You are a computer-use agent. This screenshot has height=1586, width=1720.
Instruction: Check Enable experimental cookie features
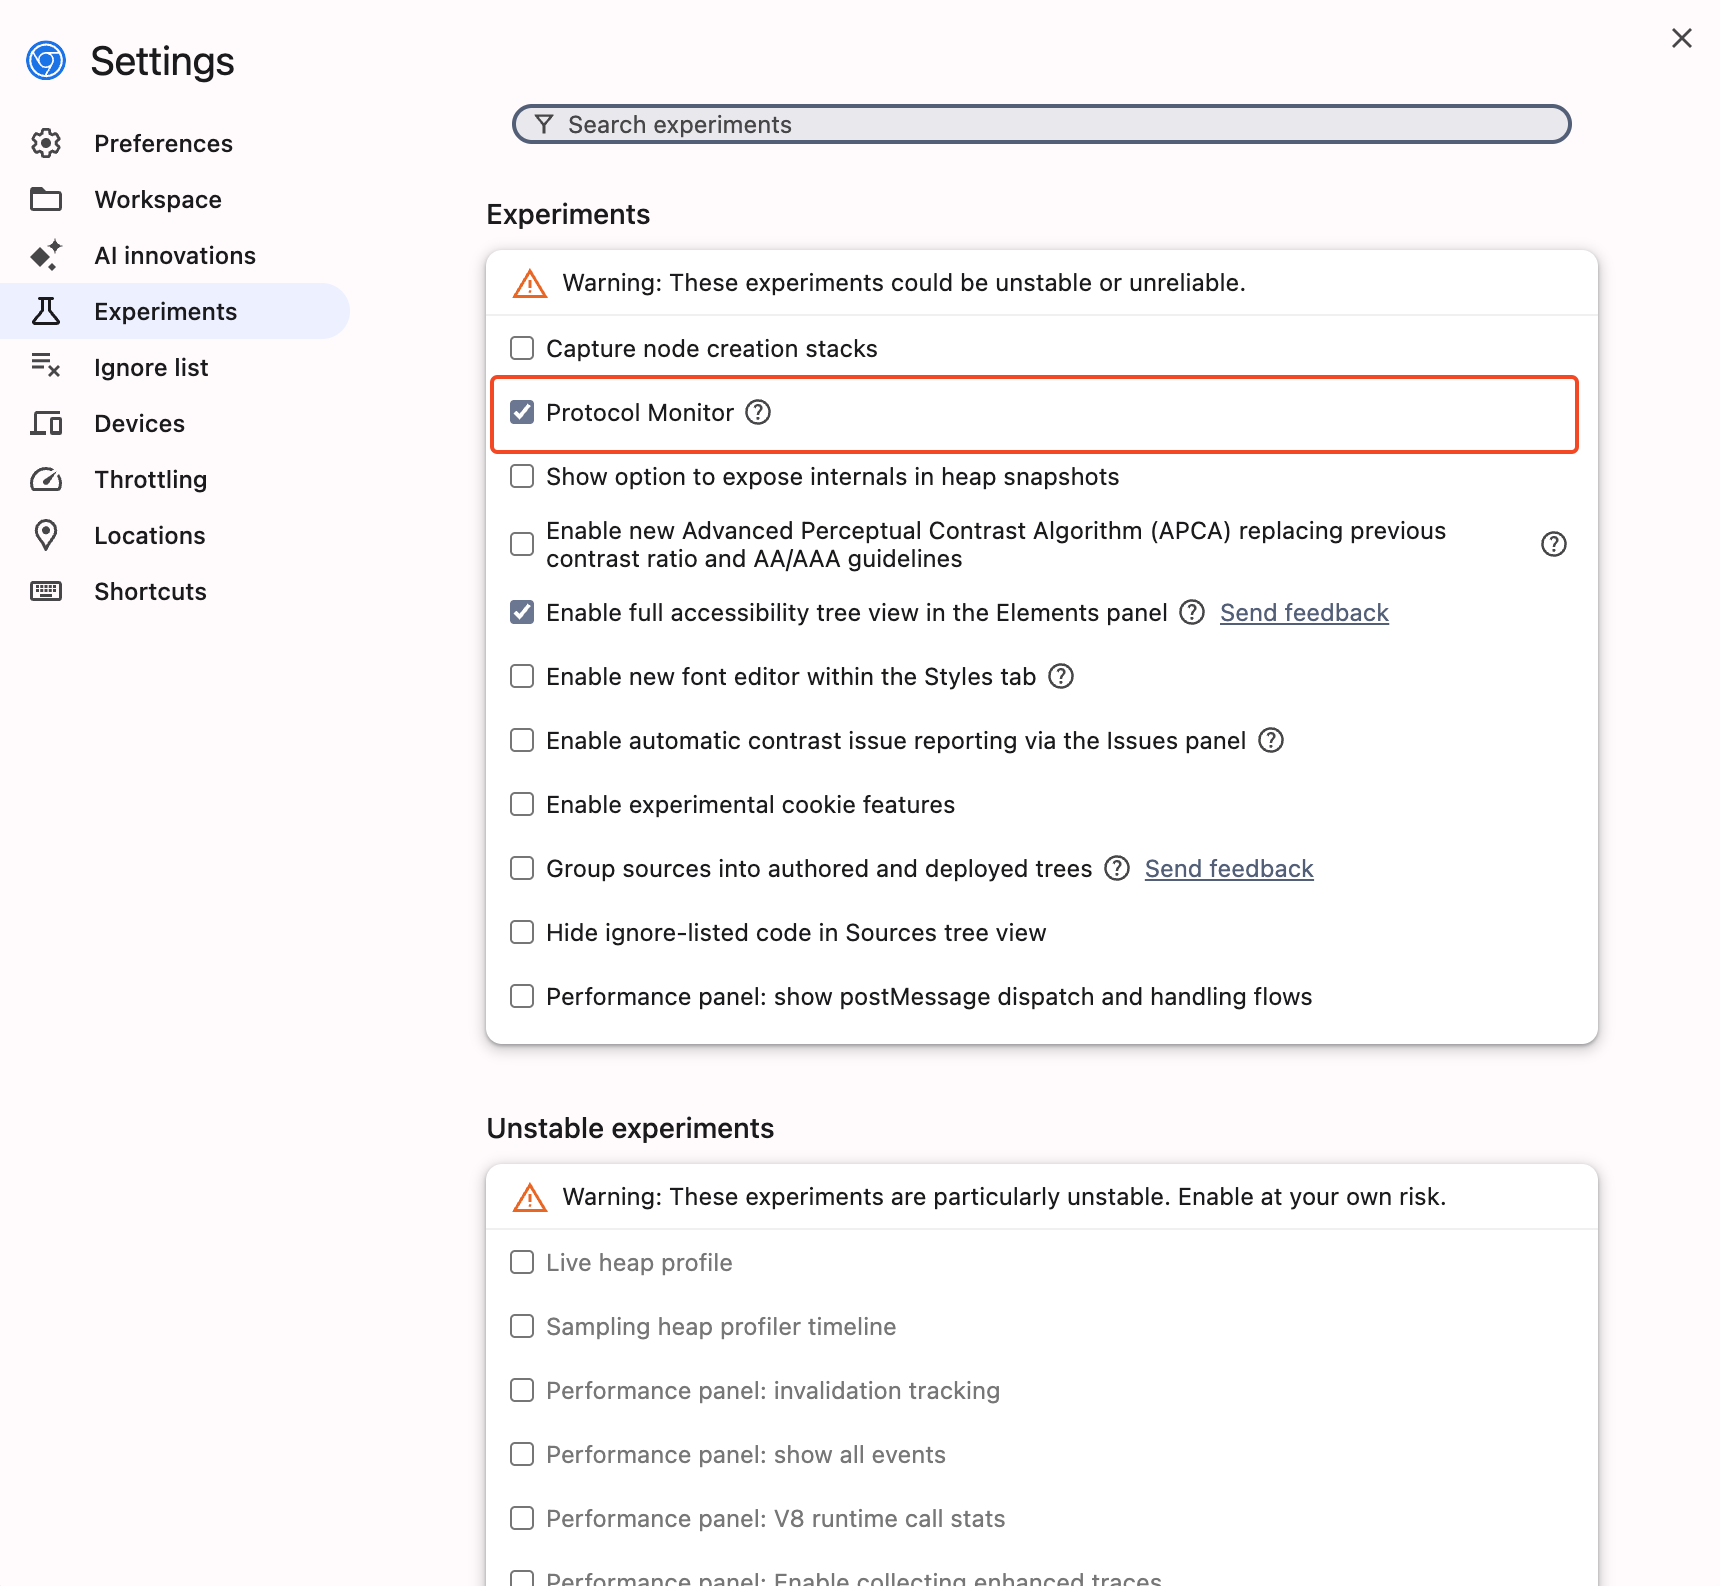pyautogui.click(x=522, y=804)
